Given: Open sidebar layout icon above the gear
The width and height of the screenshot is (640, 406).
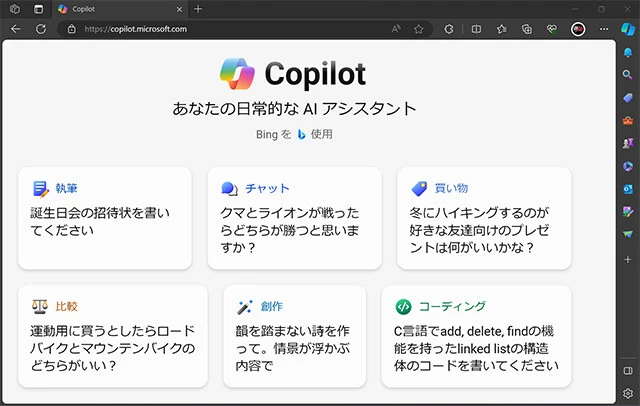Looking at the screenshot, I should click(628, 371).
